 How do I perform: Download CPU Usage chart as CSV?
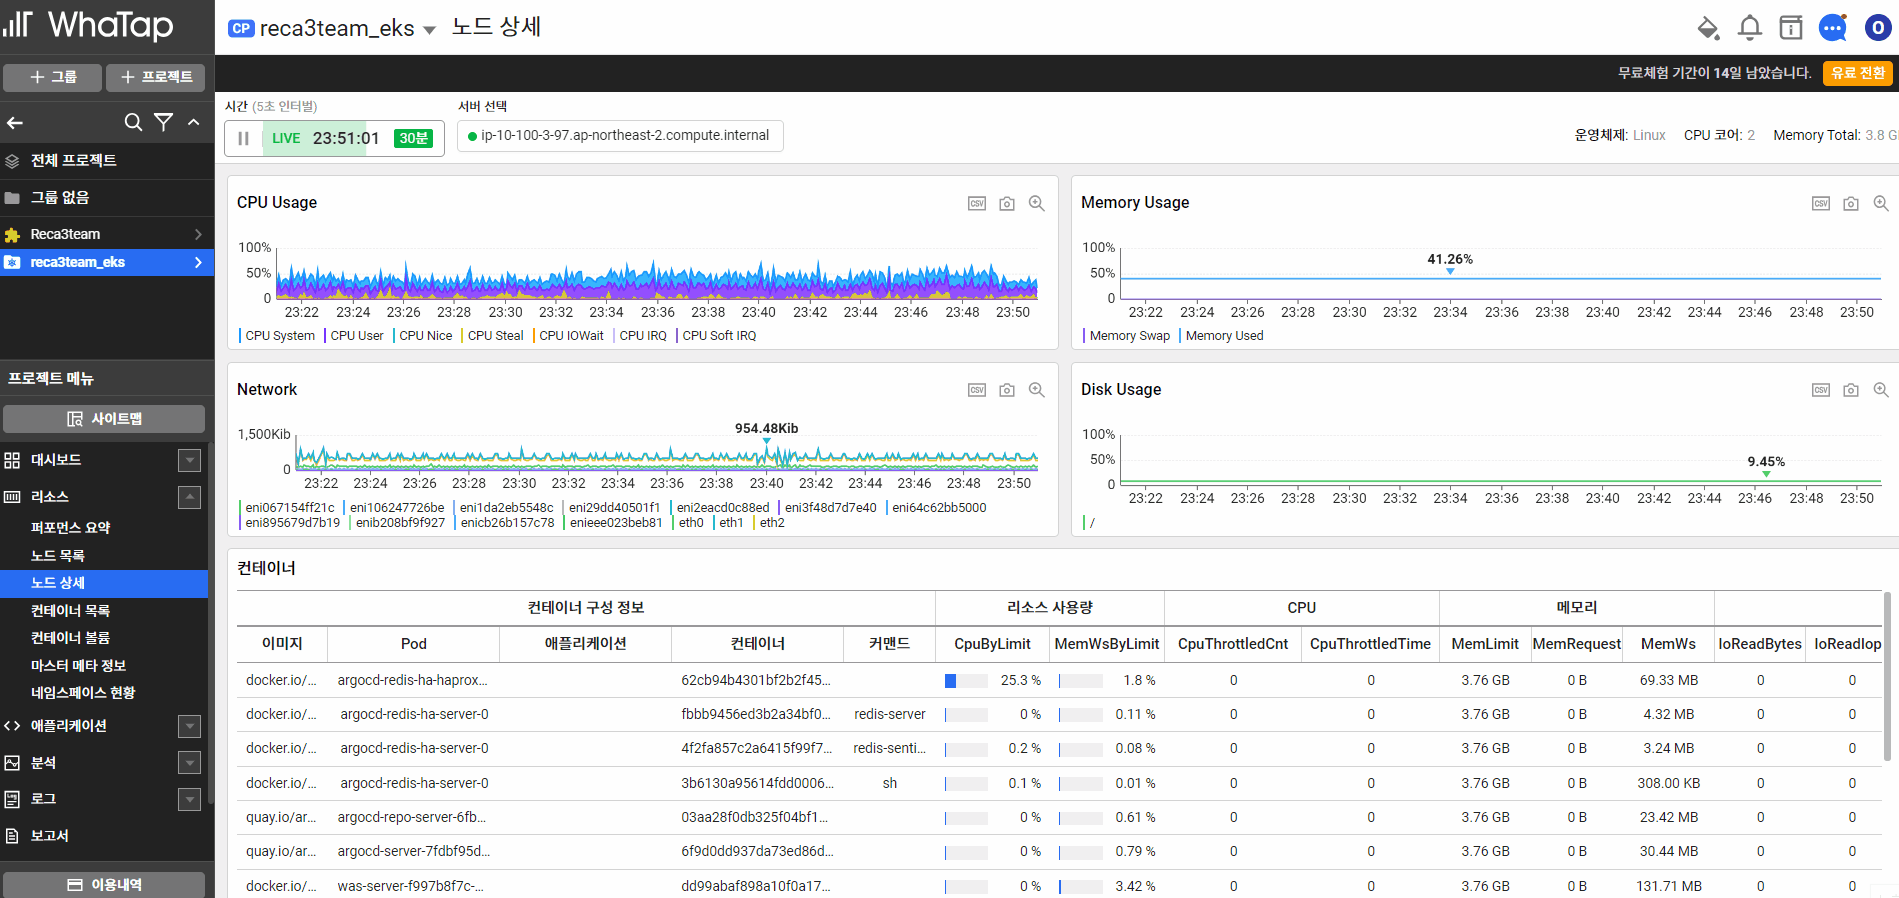977,203
